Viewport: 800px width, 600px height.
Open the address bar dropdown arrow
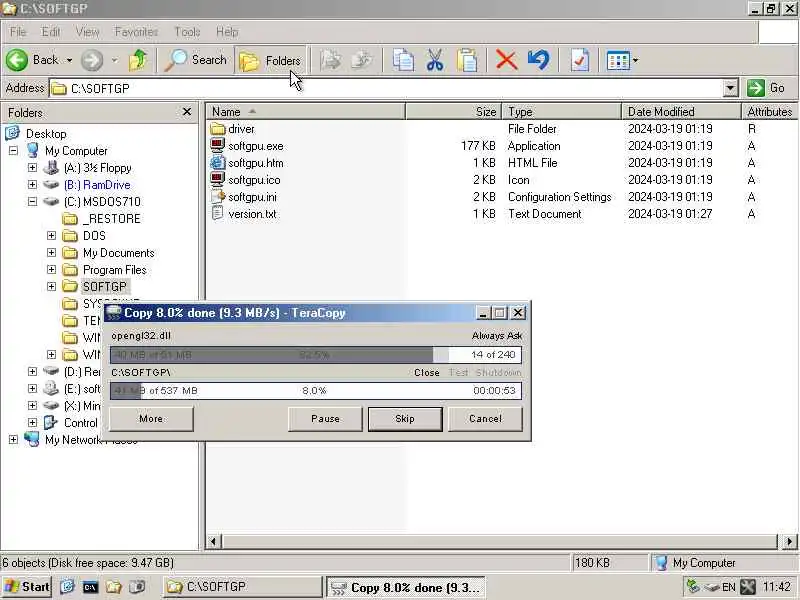tap(731, 88)
